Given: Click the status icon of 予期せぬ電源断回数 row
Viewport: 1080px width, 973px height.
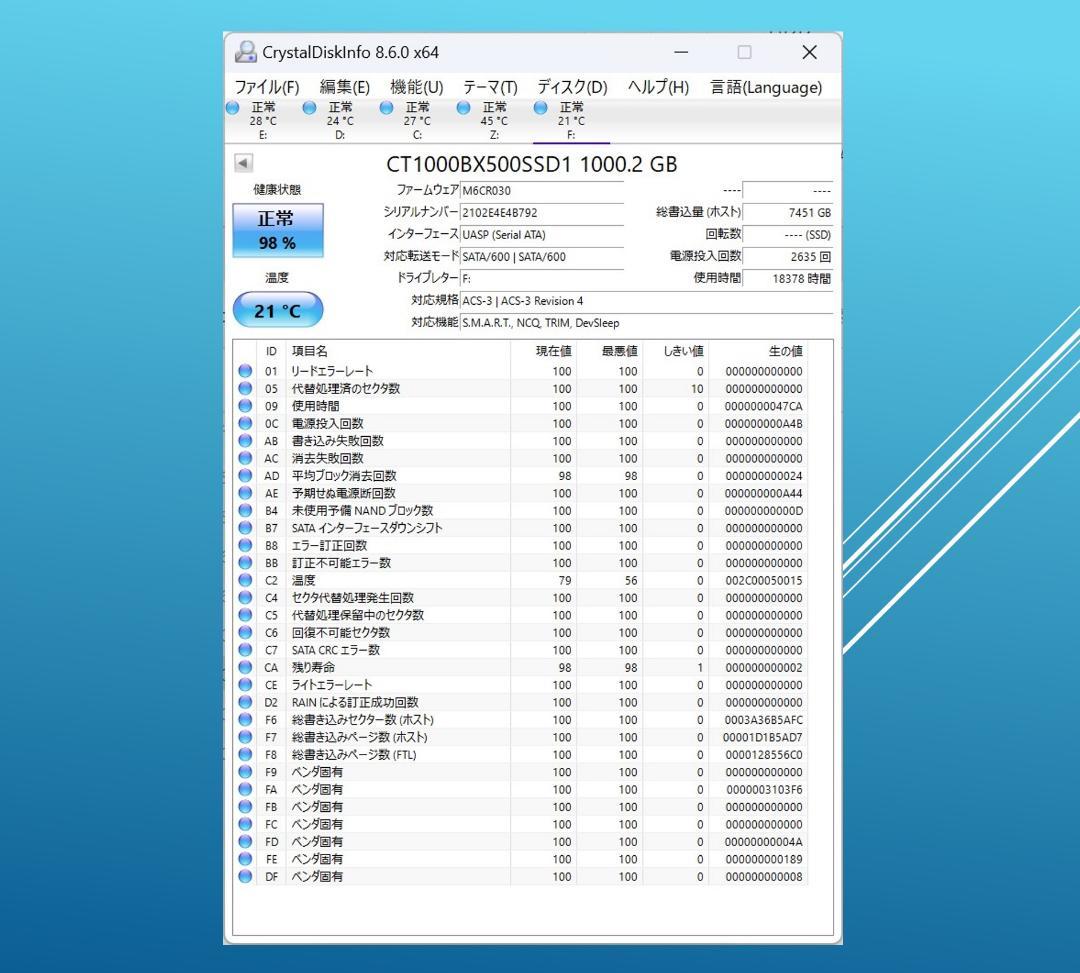Looking at the screenshot, I should pyautogui.click(x=245, y=492).
